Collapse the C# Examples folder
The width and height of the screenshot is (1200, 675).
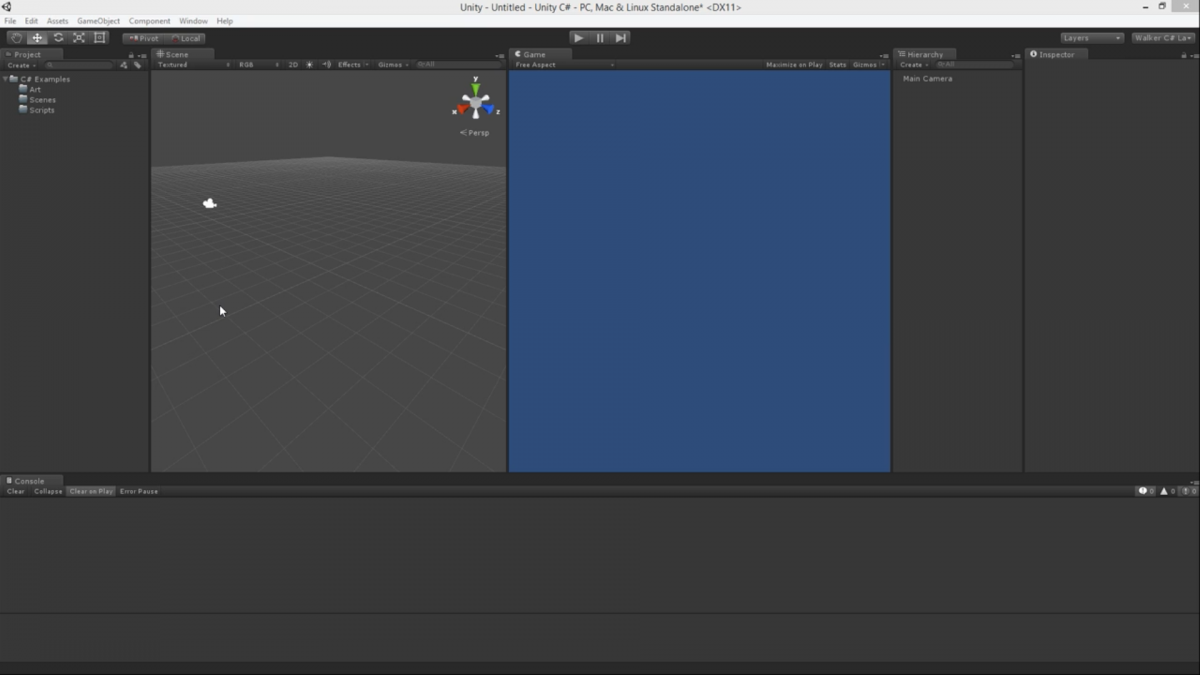(6, 79)
